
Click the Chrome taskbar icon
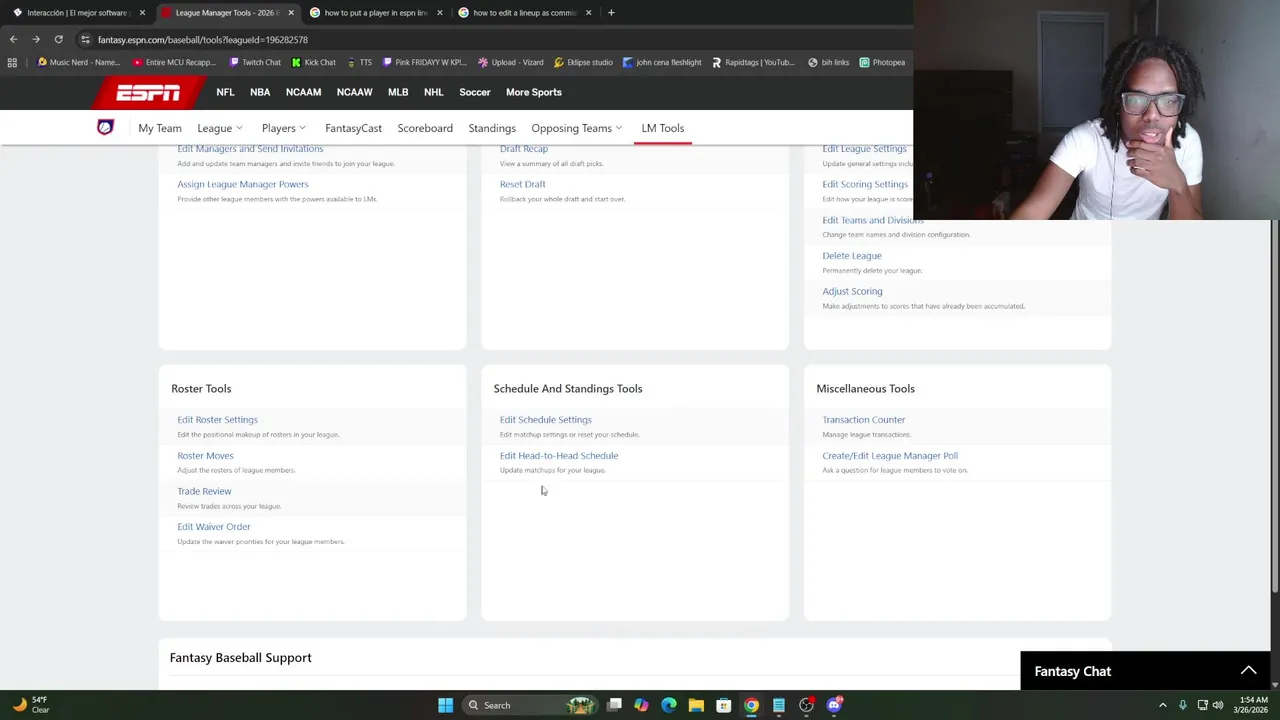751,705
